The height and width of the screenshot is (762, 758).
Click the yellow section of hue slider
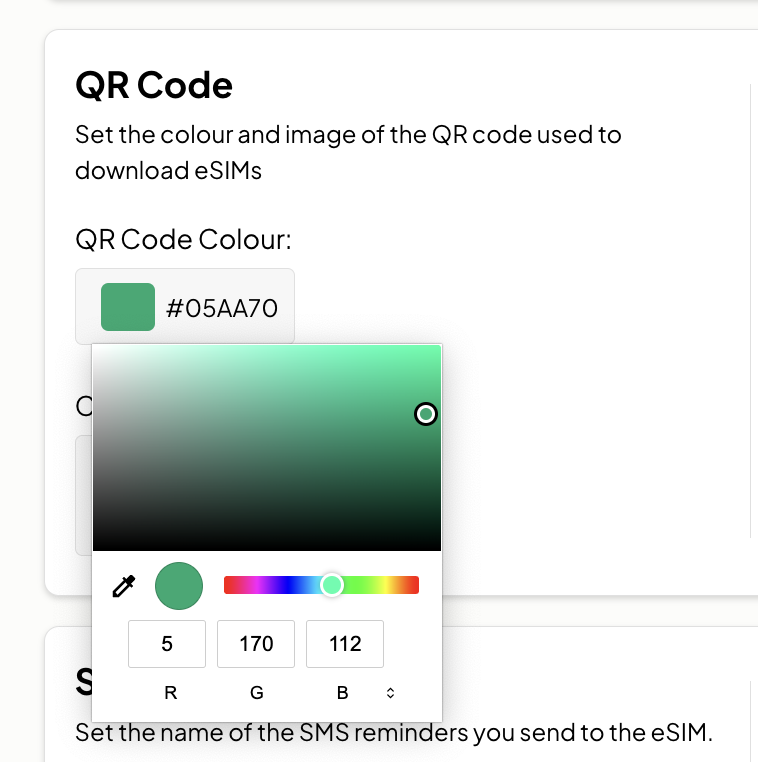[x=386, y=585]
